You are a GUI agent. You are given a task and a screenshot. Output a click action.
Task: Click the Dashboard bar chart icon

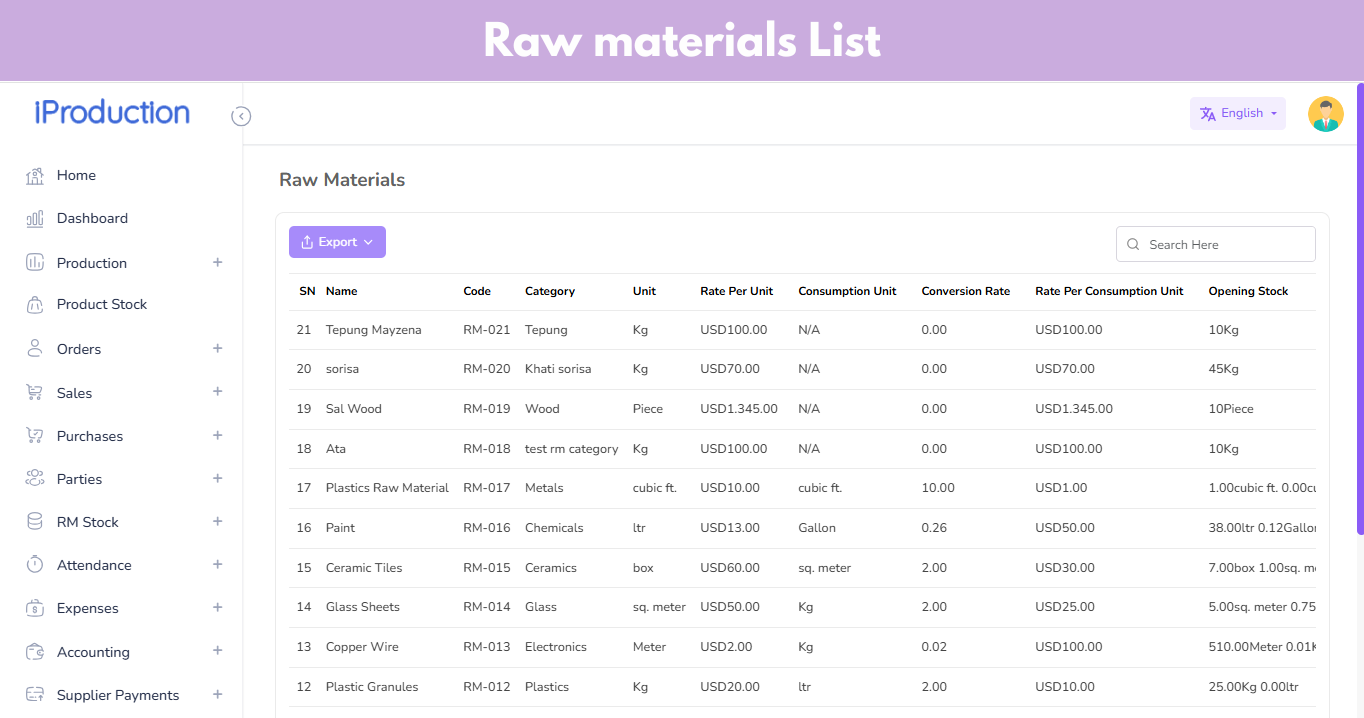pyautogui.click(x=35, y=219)
